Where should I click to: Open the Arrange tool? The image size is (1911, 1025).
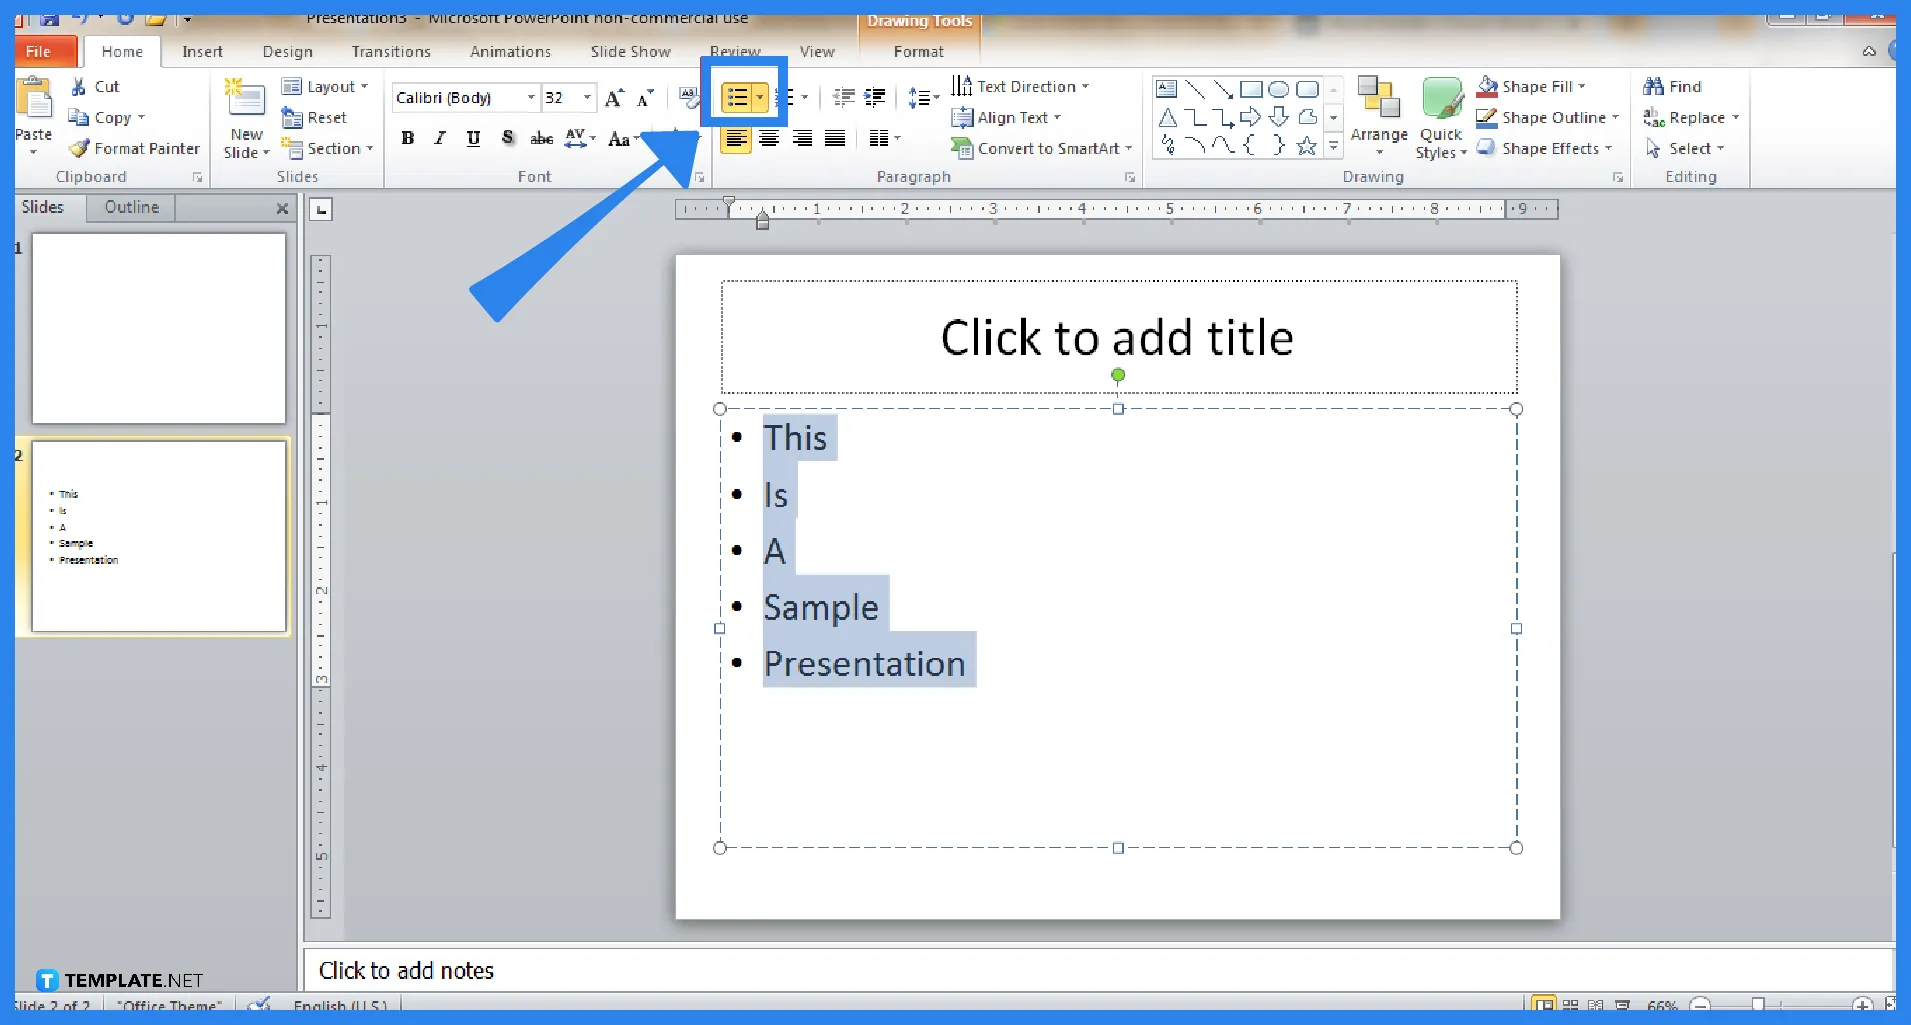click(x=1378, y=117)
